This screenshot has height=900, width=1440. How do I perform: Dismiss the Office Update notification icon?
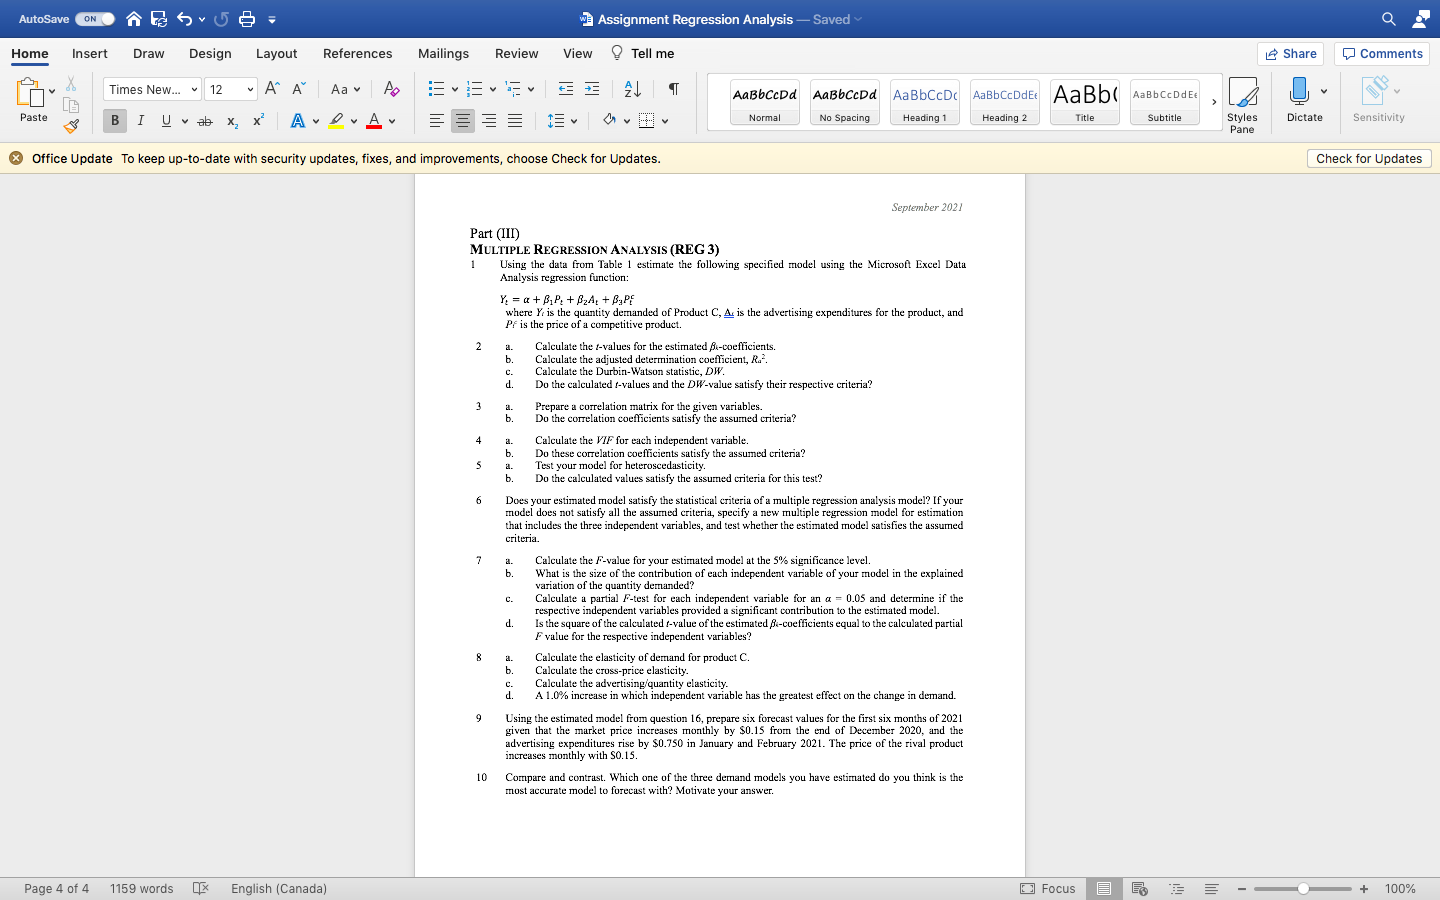(x=16, y=158)
